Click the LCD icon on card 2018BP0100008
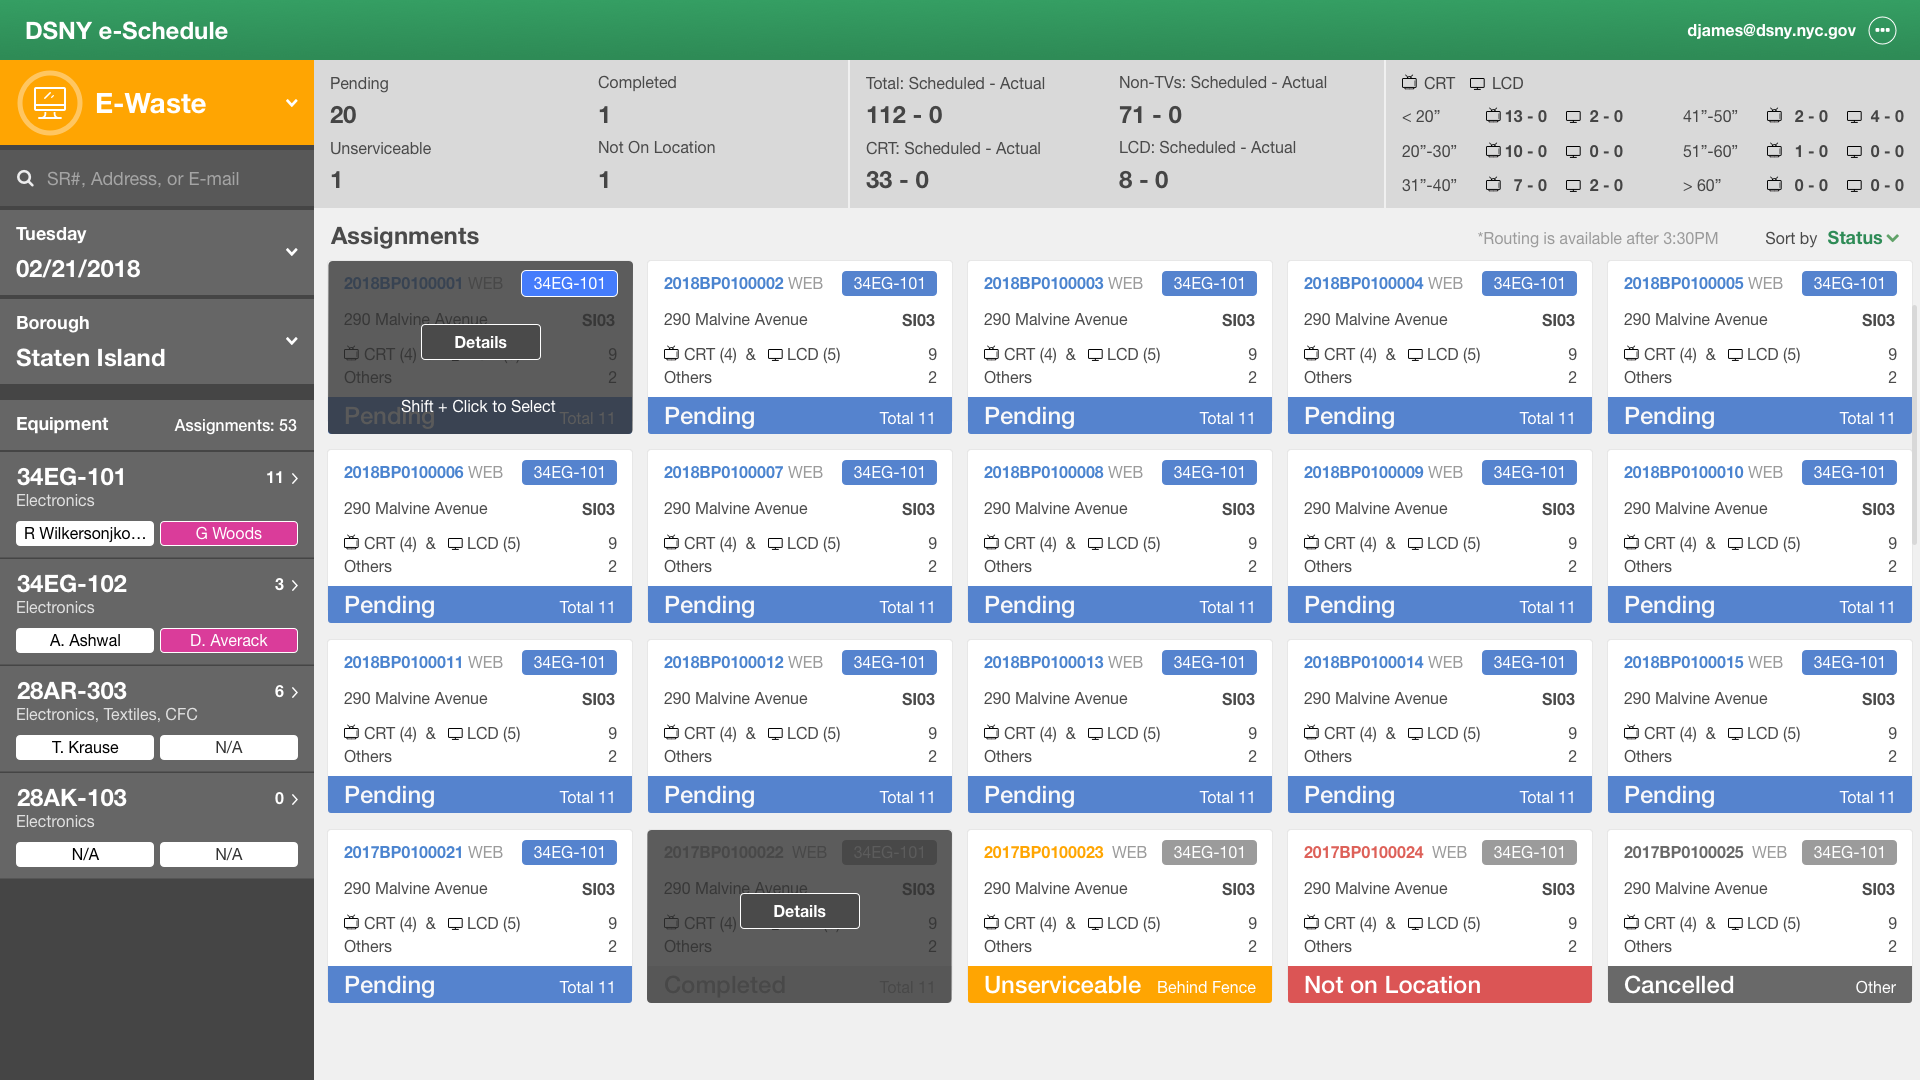1920x1080 pixels. pos(1095,543)
